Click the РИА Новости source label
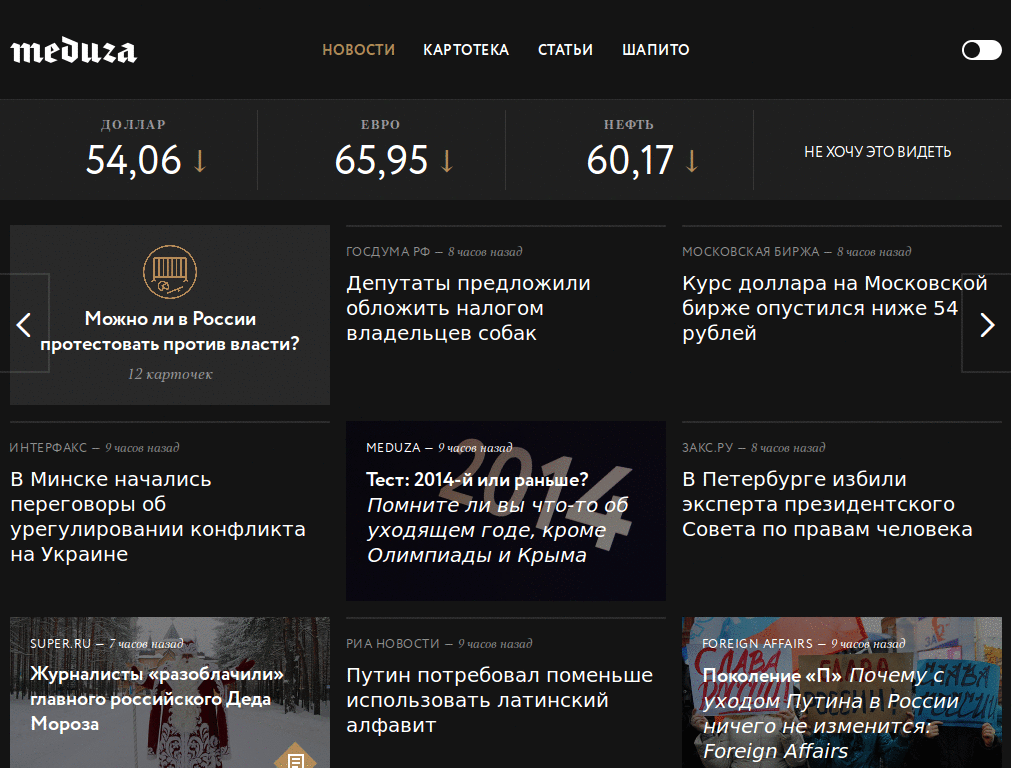Viewport: 1024px width, 768px height. [x=393, y=643]
